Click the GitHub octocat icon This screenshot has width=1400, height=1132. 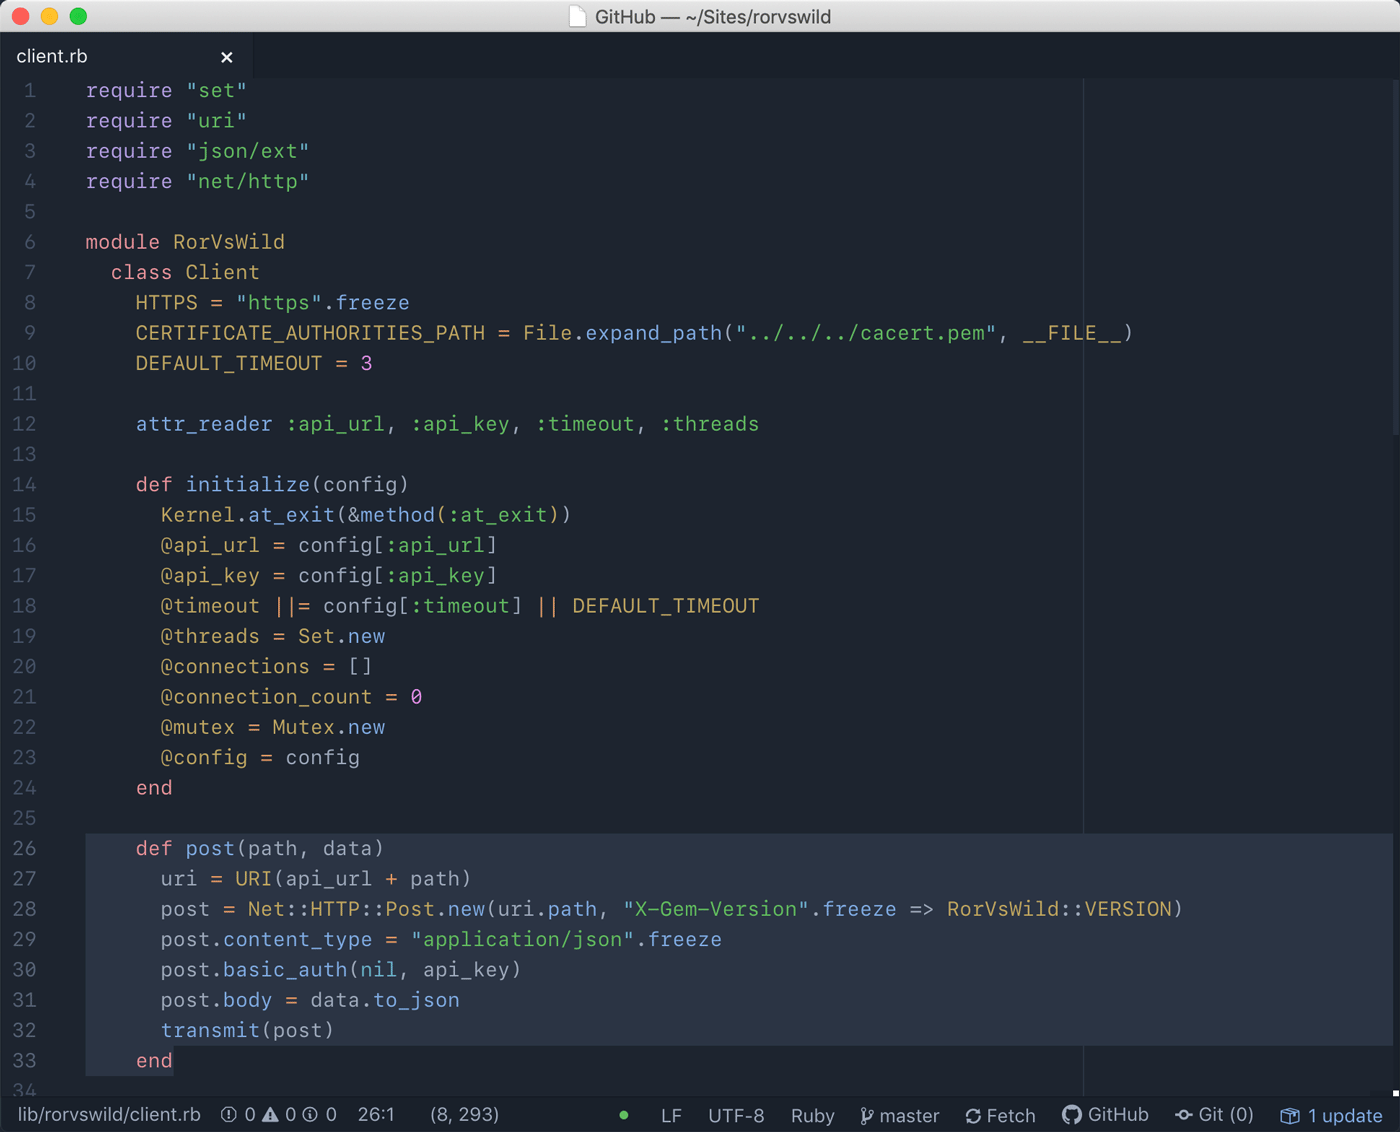(x=1072, y=1114)
